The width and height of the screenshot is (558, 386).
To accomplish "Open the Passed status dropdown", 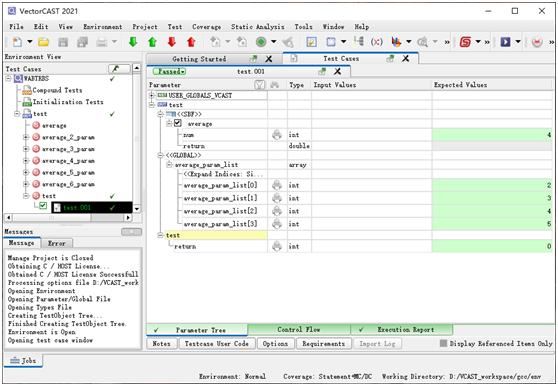I will tap(169, 72).
